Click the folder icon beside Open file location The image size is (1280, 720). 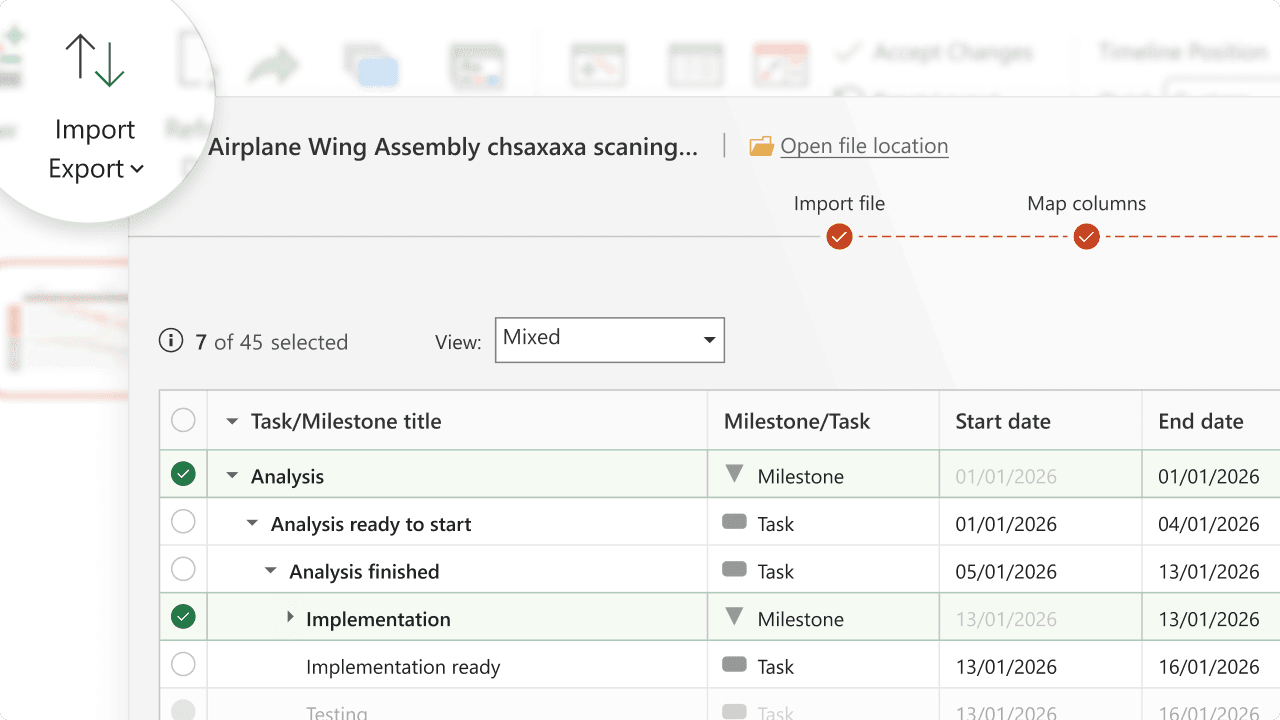click(x=762, y=146)
